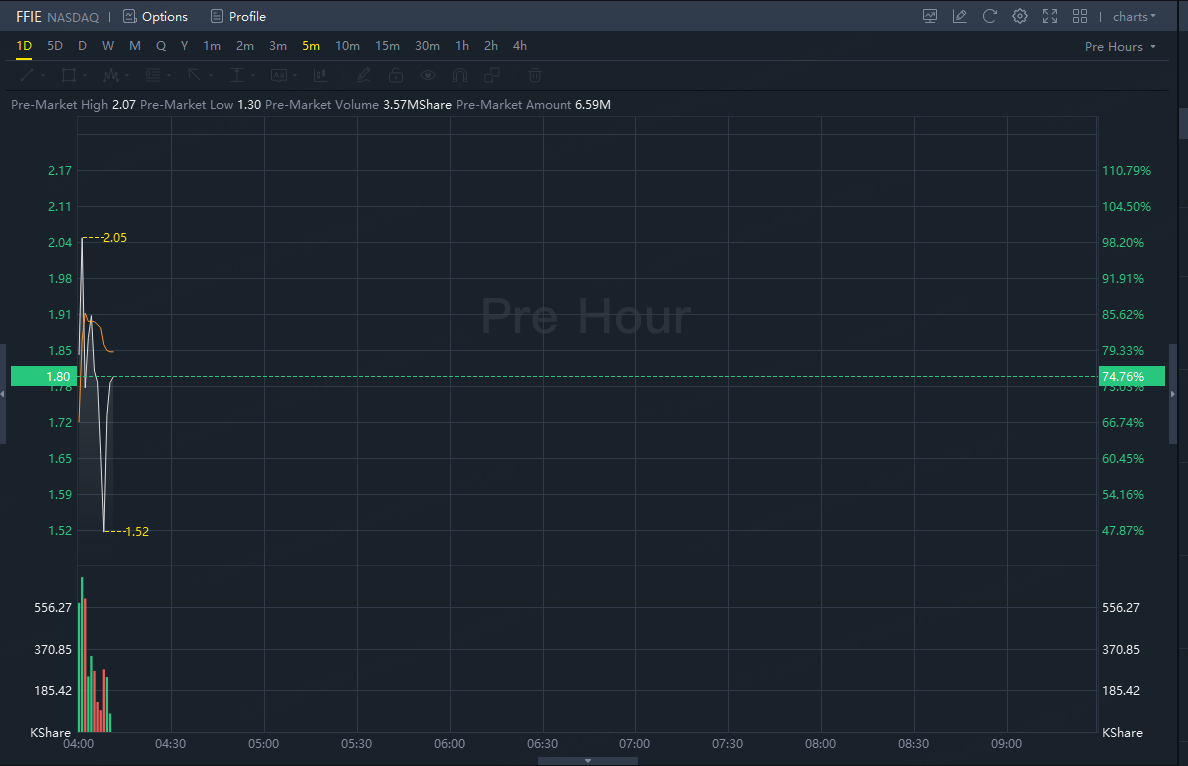
Task: Select the rectangle shape tool
Action: tap(68, 75)
